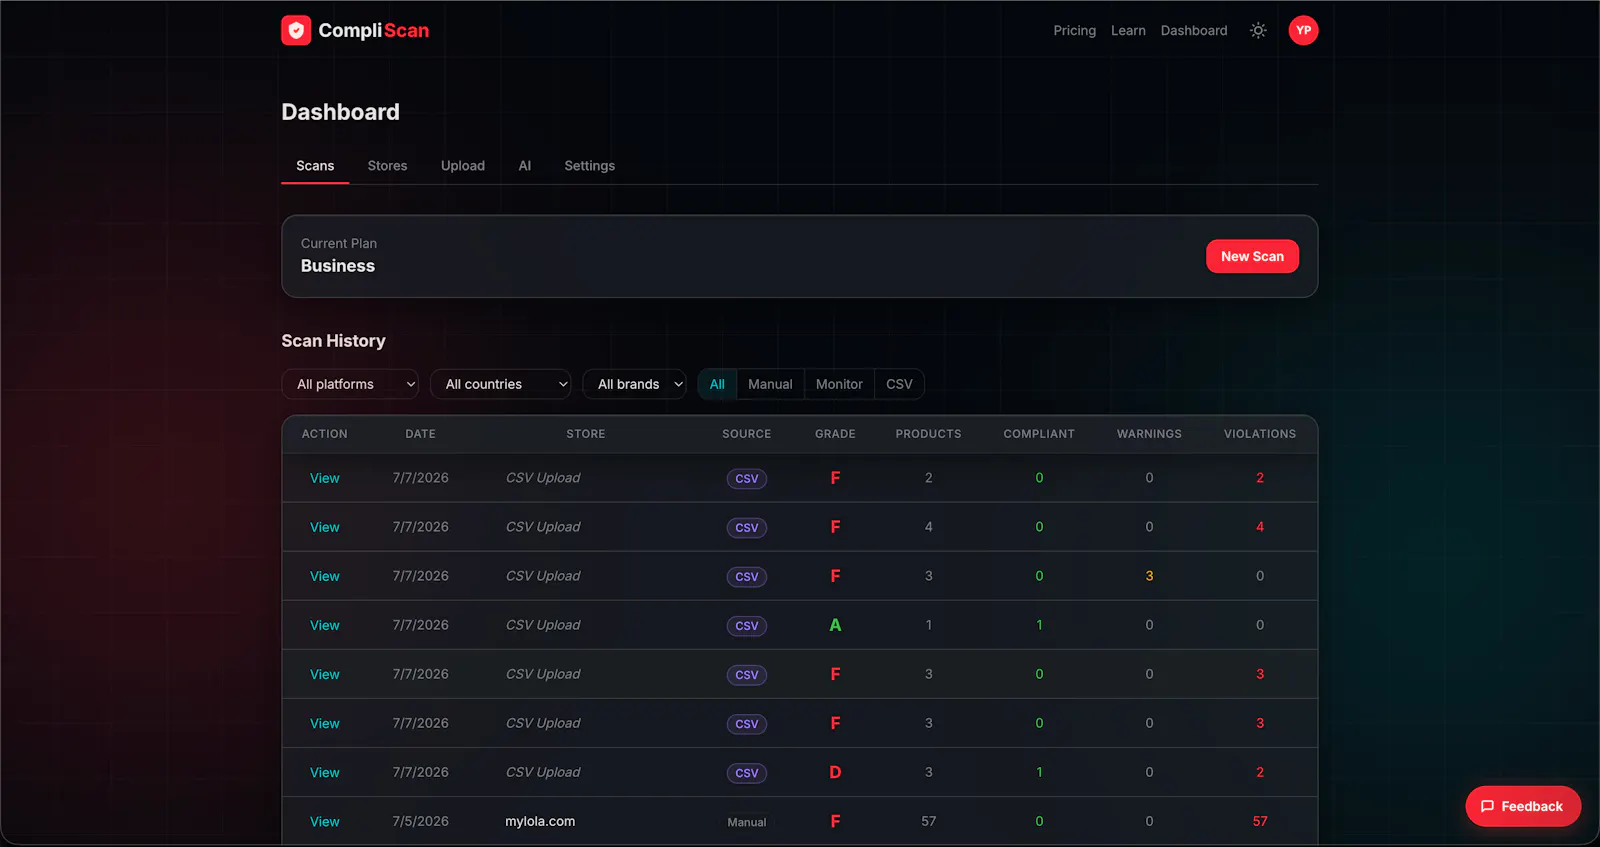The width and height of the screenshot is (1600, 847).
Task: Click the CSV badge in grade A row
Action: 747,626
